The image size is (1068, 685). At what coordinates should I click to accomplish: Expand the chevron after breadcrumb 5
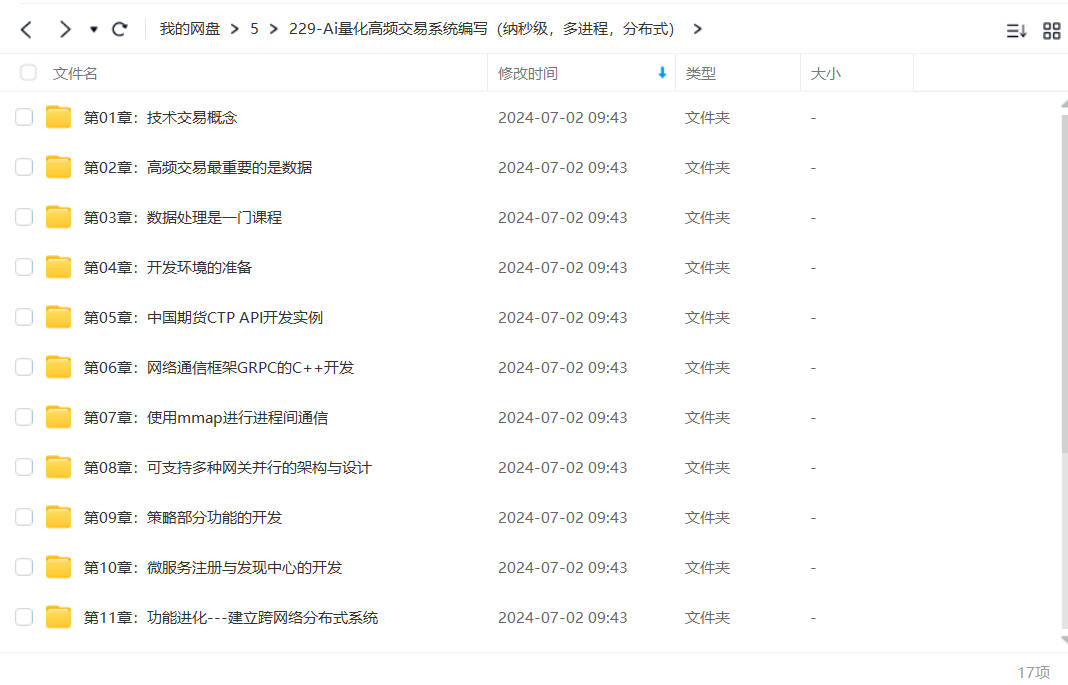[274, 29]
